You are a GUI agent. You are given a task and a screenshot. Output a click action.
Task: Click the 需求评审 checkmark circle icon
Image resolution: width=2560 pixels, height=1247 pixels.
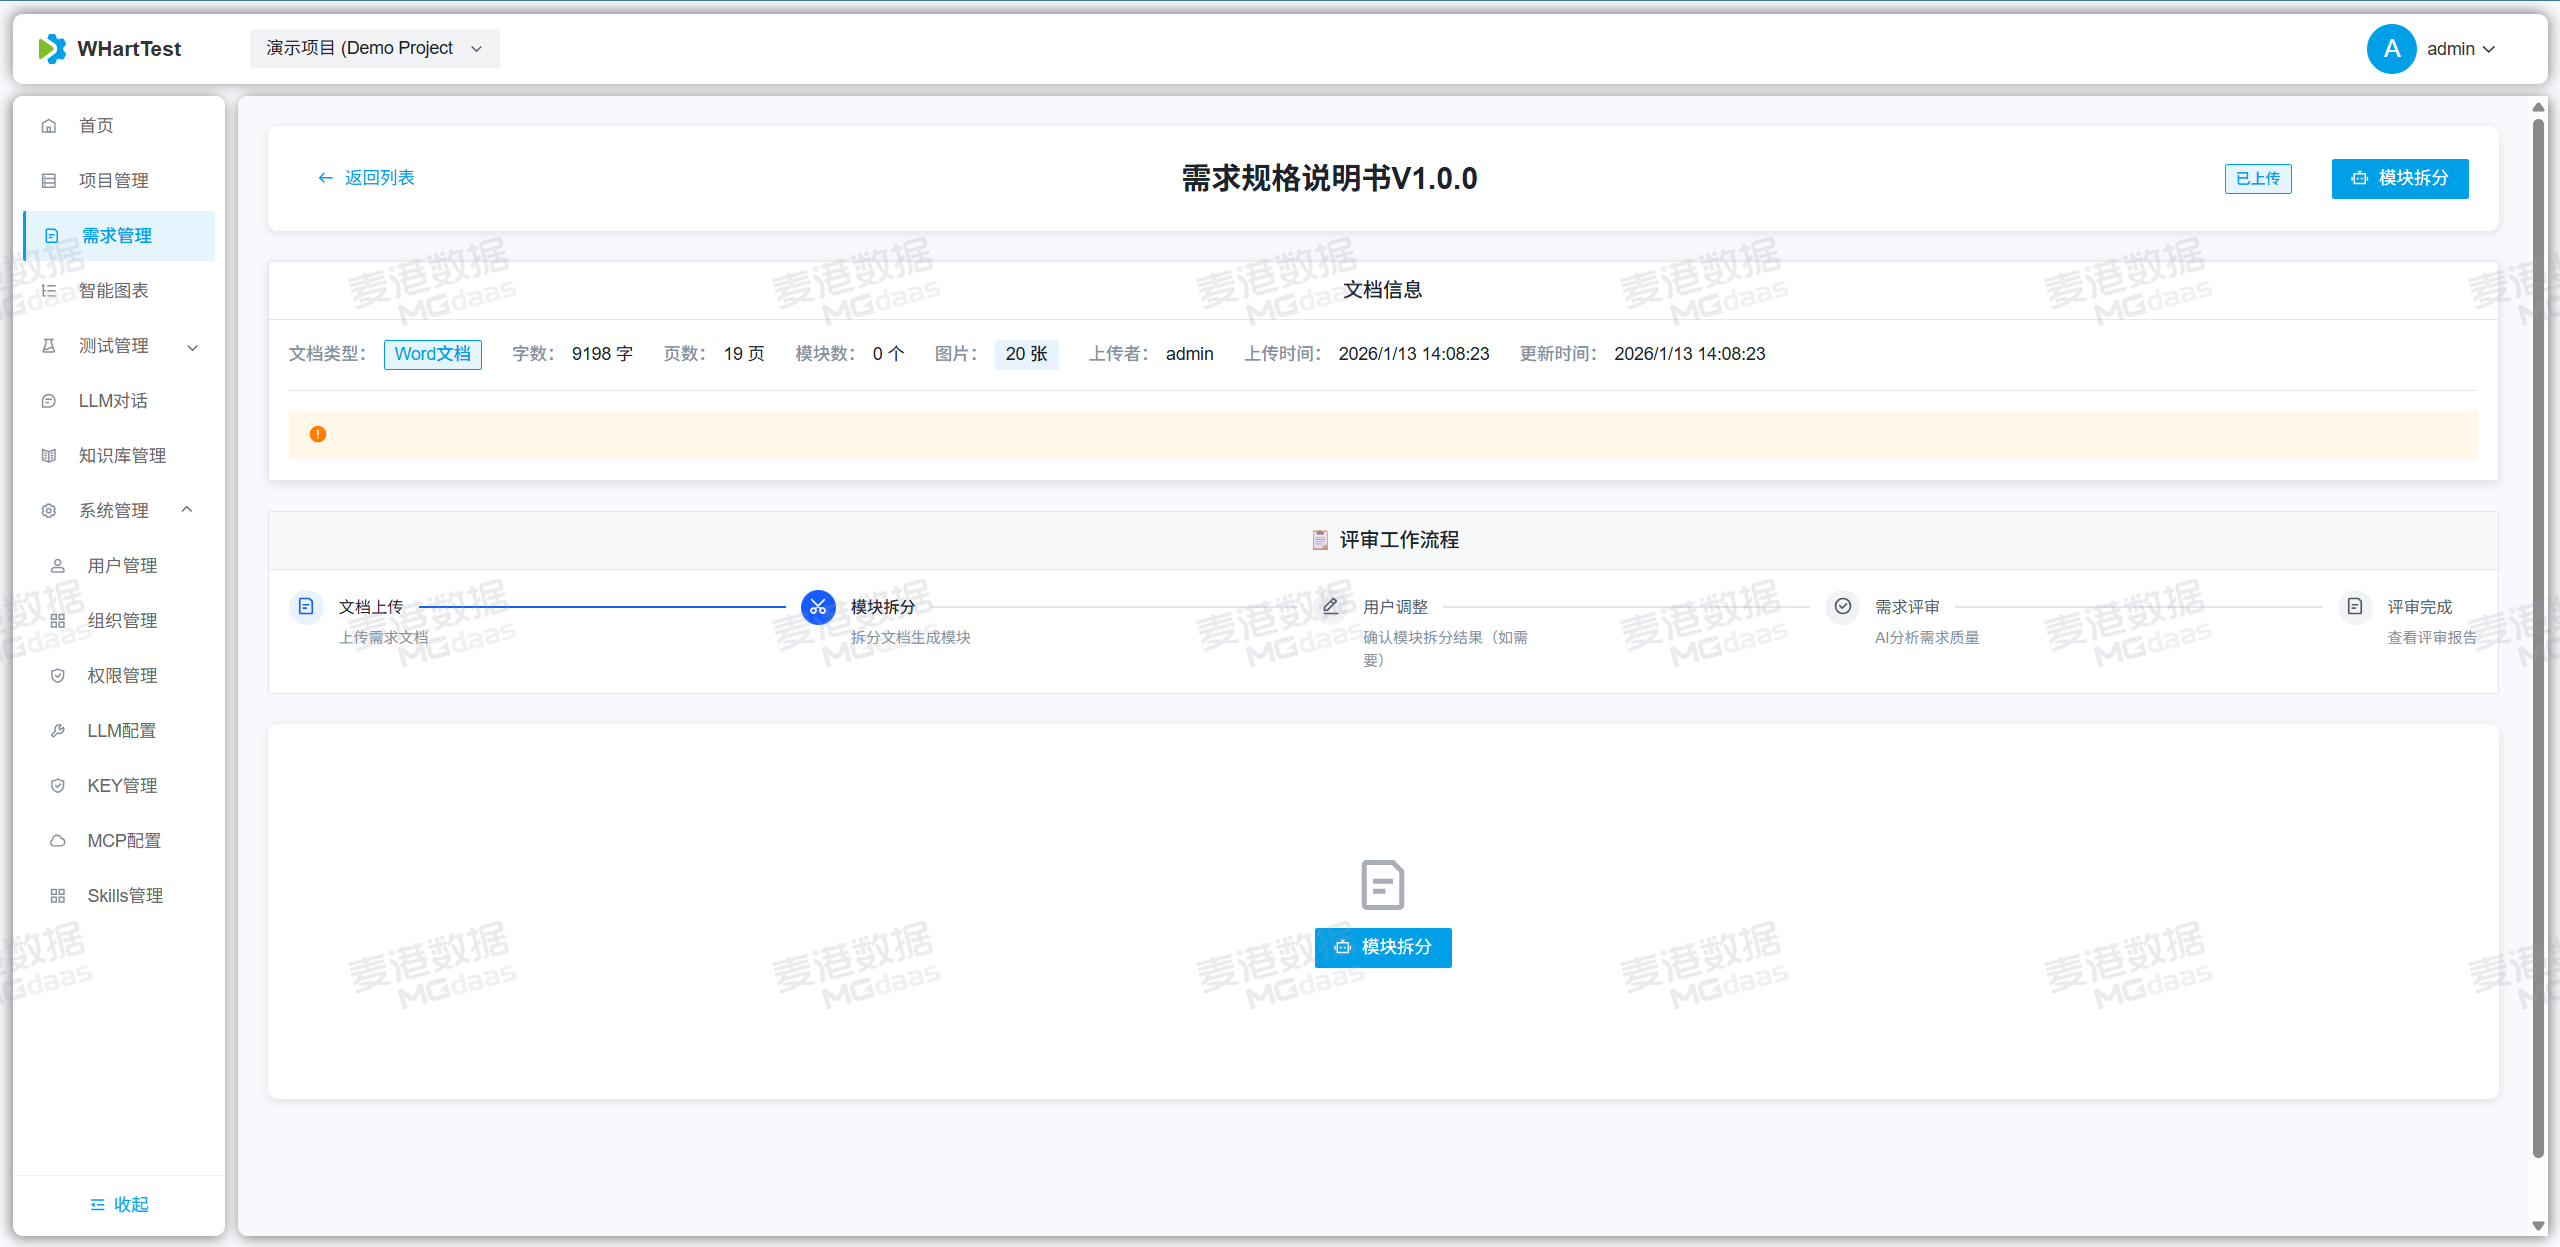[1842, 607]
